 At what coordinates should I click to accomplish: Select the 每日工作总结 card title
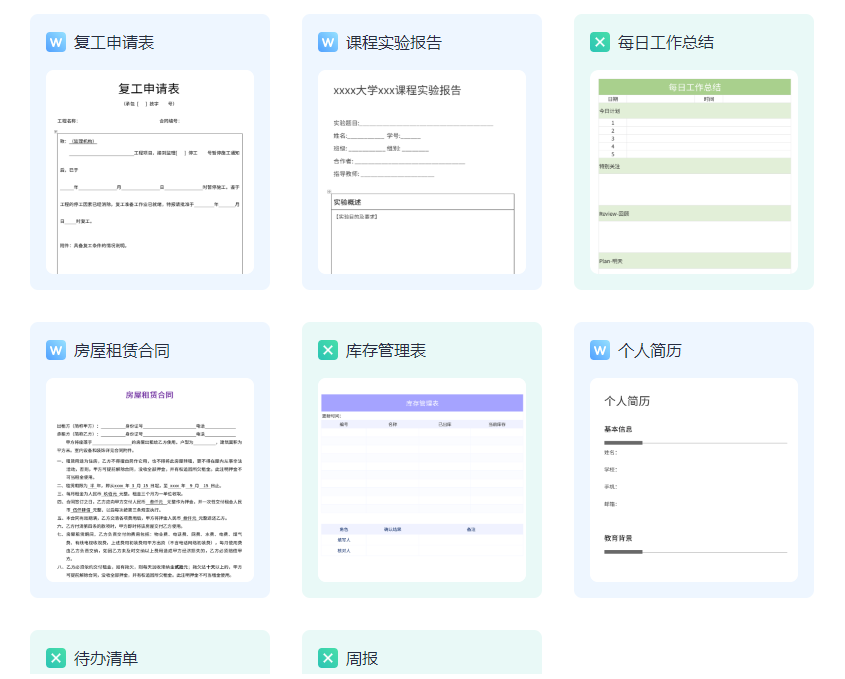pos(666,43)
